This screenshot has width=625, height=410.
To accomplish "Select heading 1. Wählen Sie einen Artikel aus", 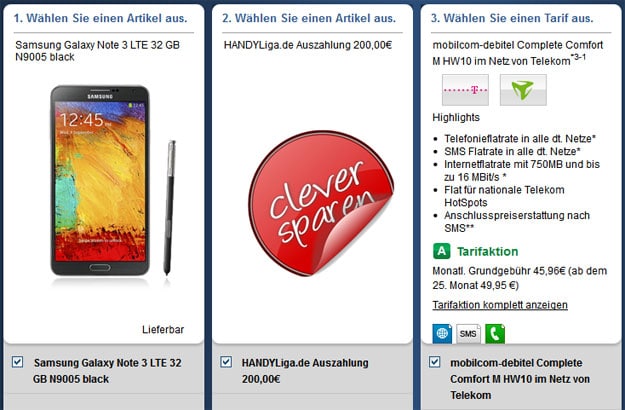I will pos(100,18).
